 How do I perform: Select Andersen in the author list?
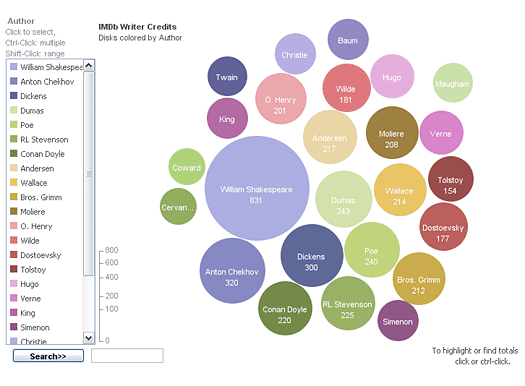point(32,168)
